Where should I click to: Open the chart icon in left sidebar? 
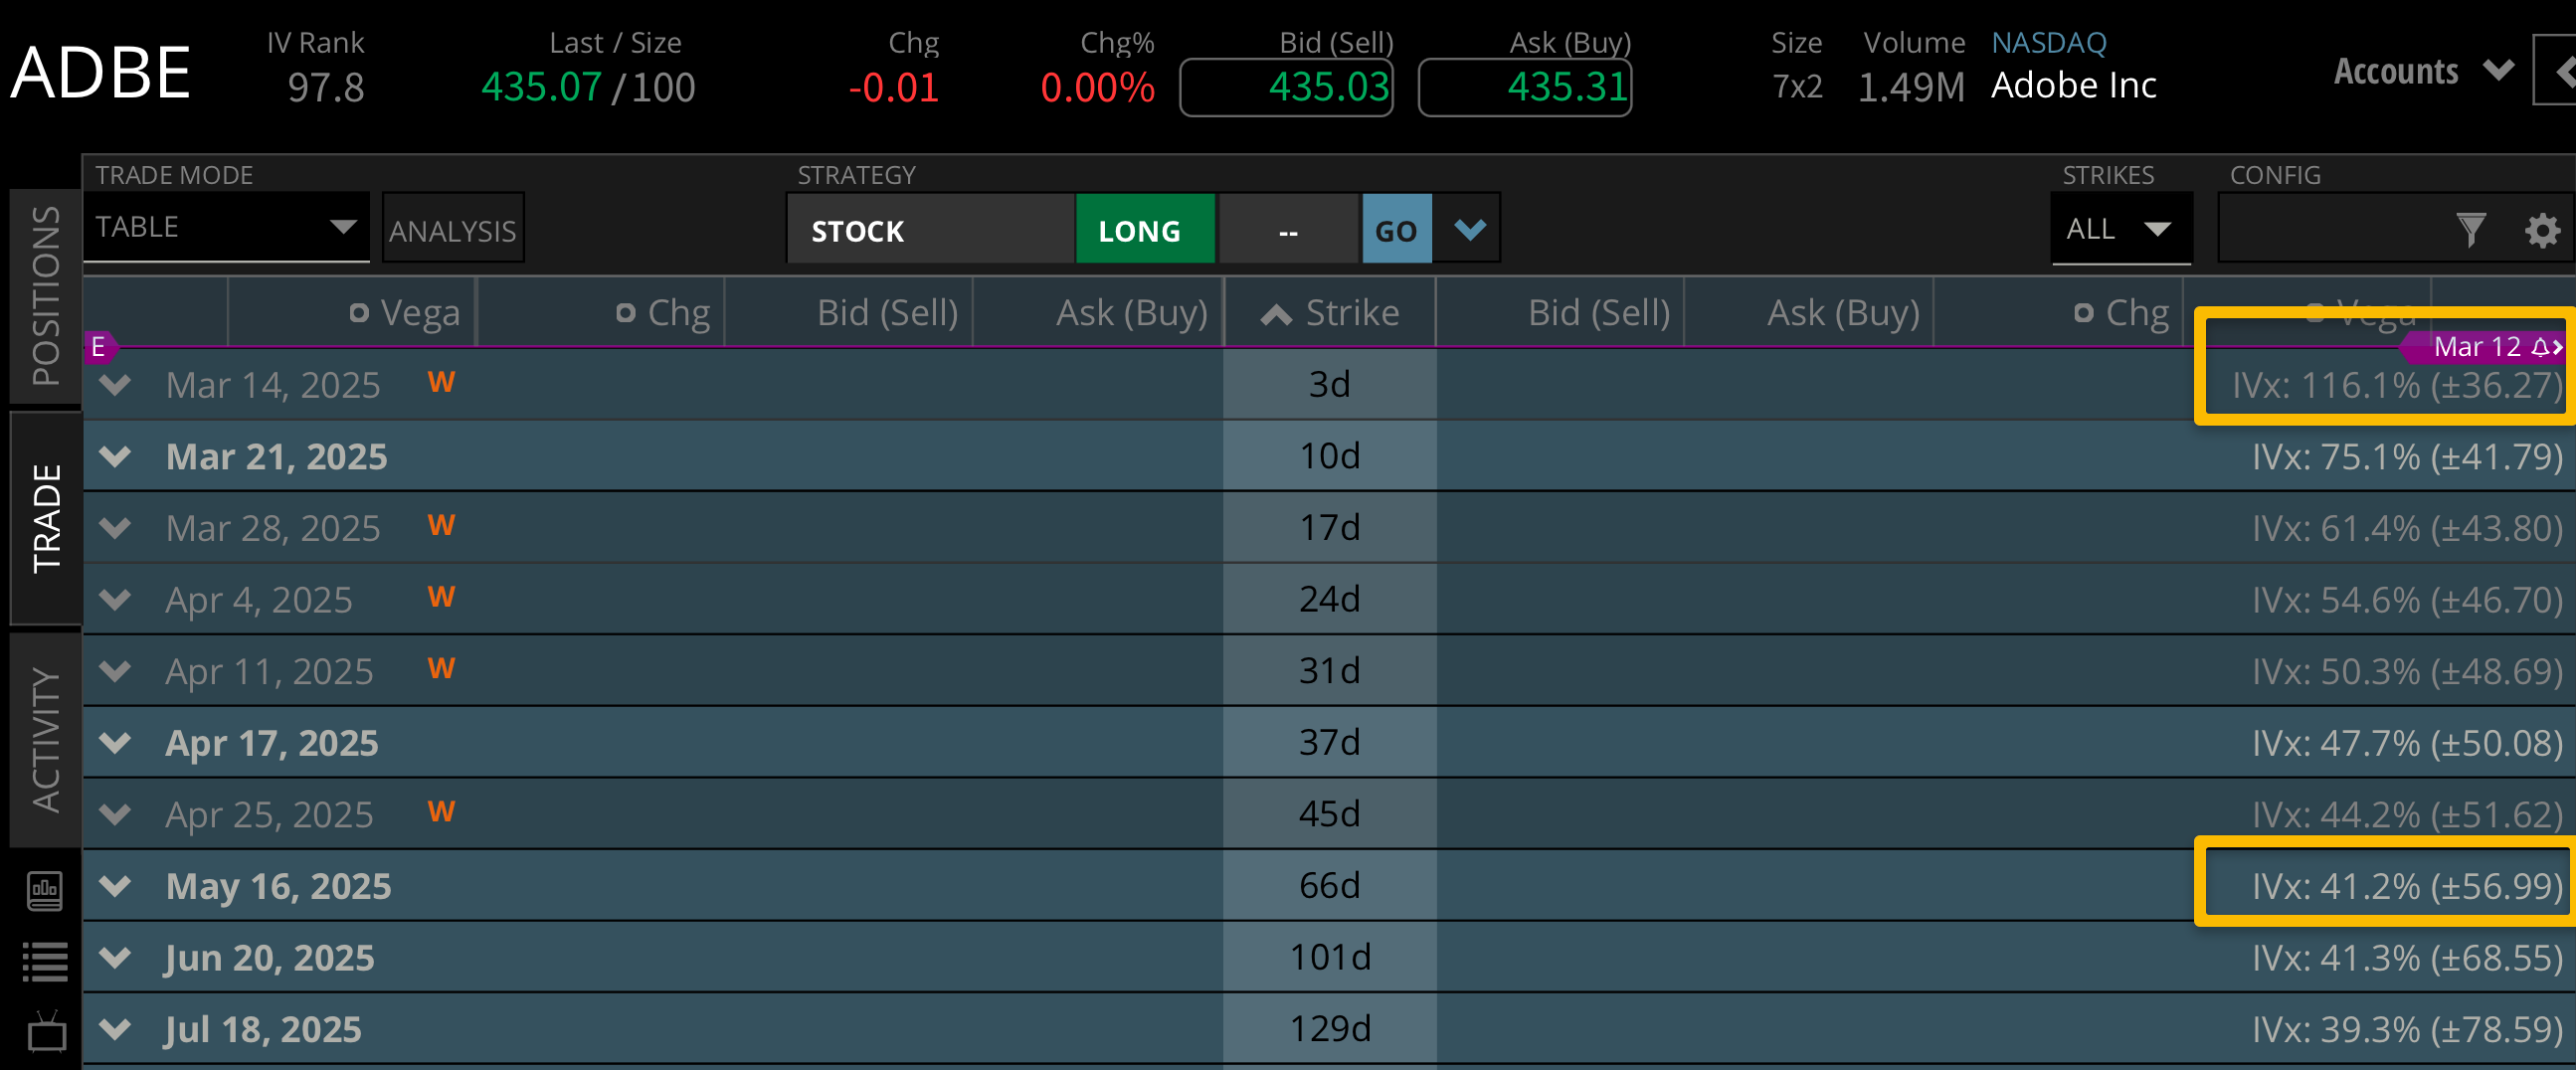click(45, 889)
